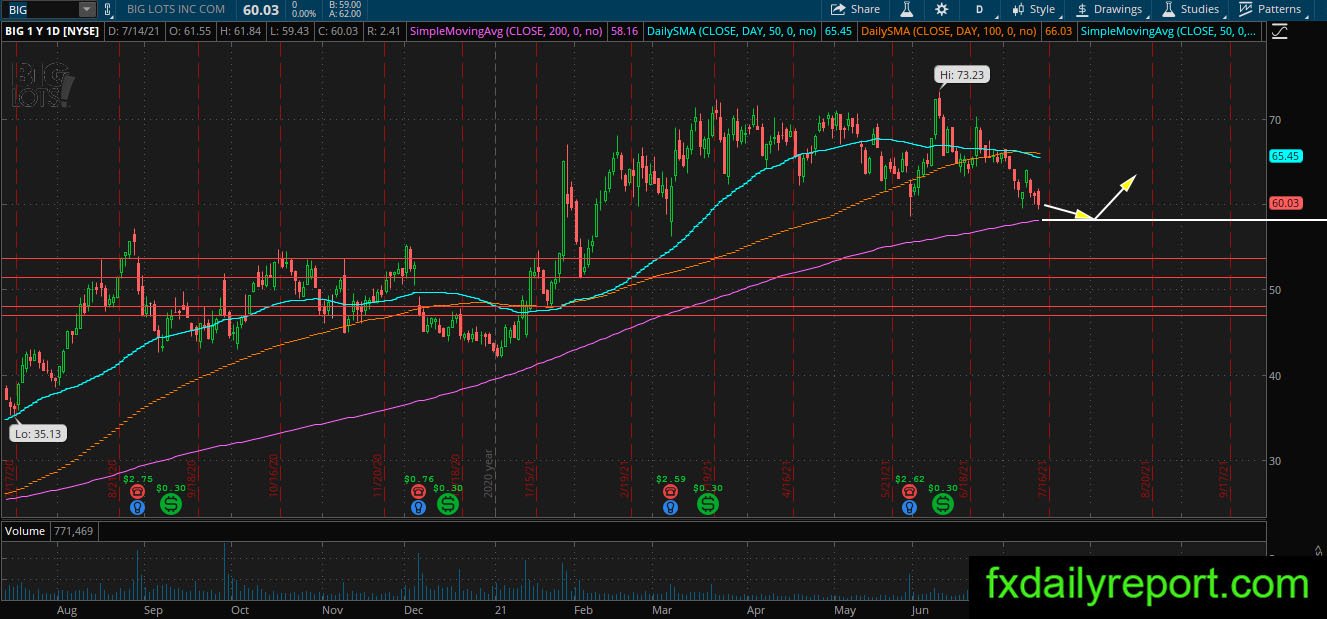Click the symbol link chain icon

pos(109,9)
